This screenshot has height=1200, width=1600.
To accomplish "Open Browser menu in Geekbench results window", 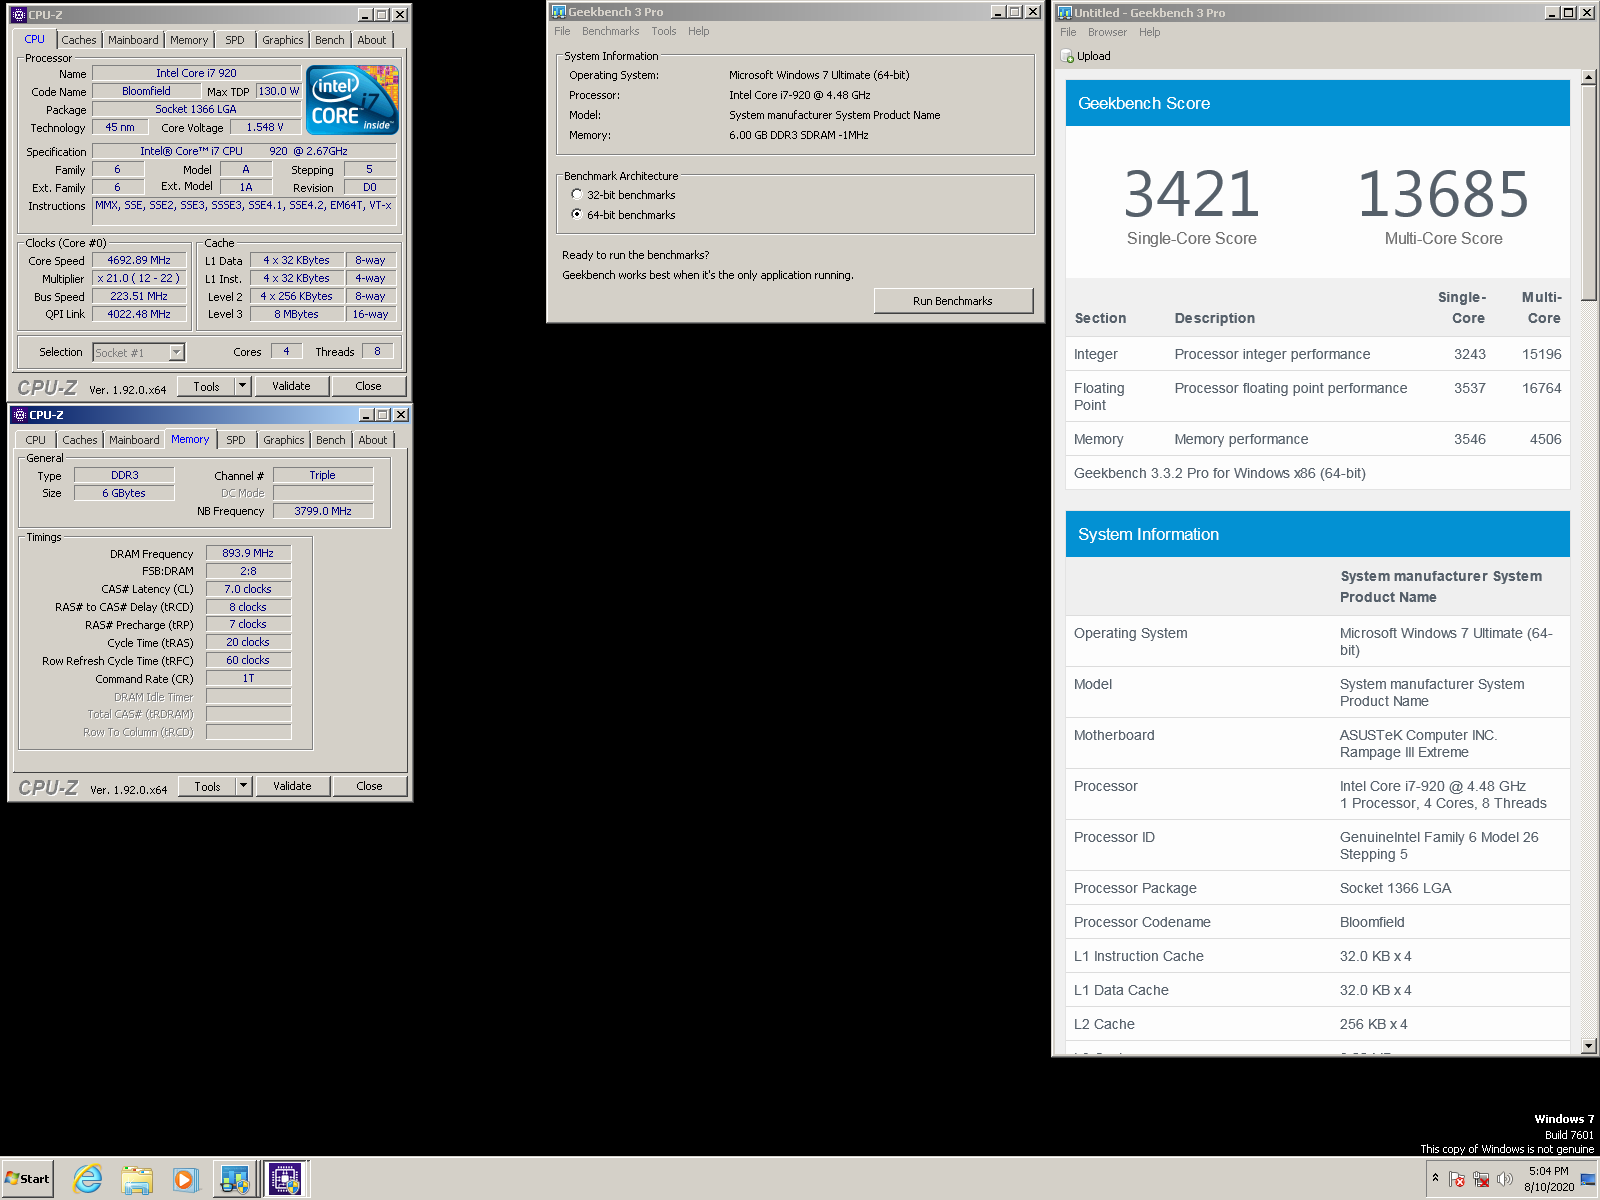I will click(x=1107, y=32).
